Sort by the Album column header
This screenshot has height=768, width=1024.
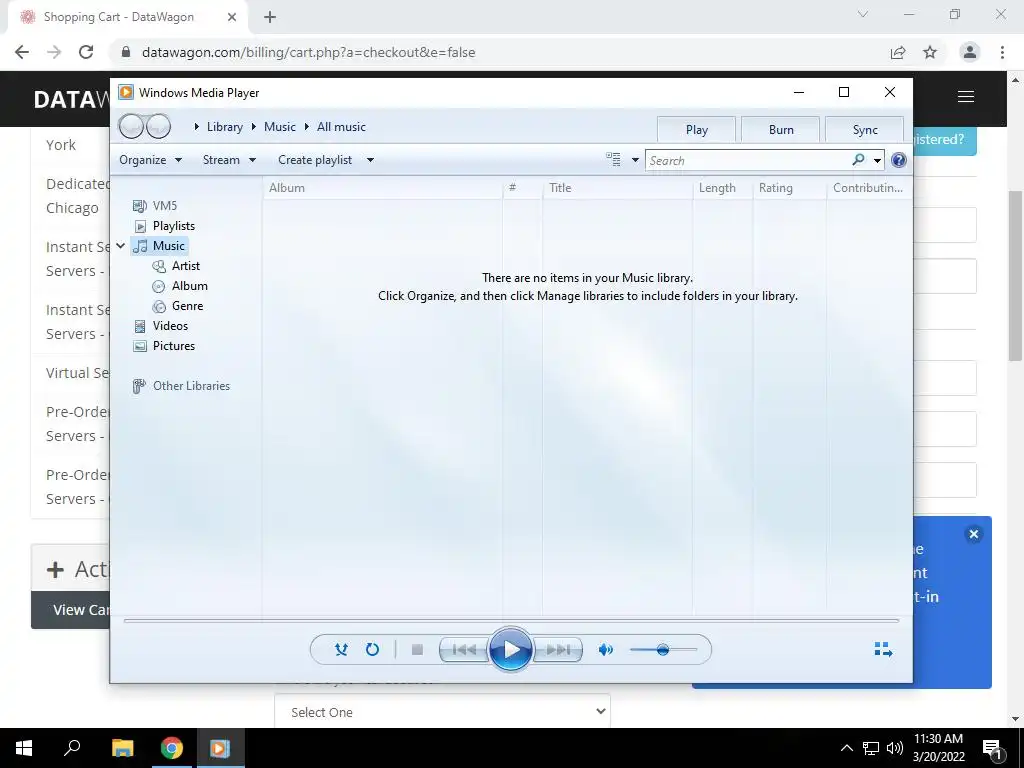tap(383, 188)
